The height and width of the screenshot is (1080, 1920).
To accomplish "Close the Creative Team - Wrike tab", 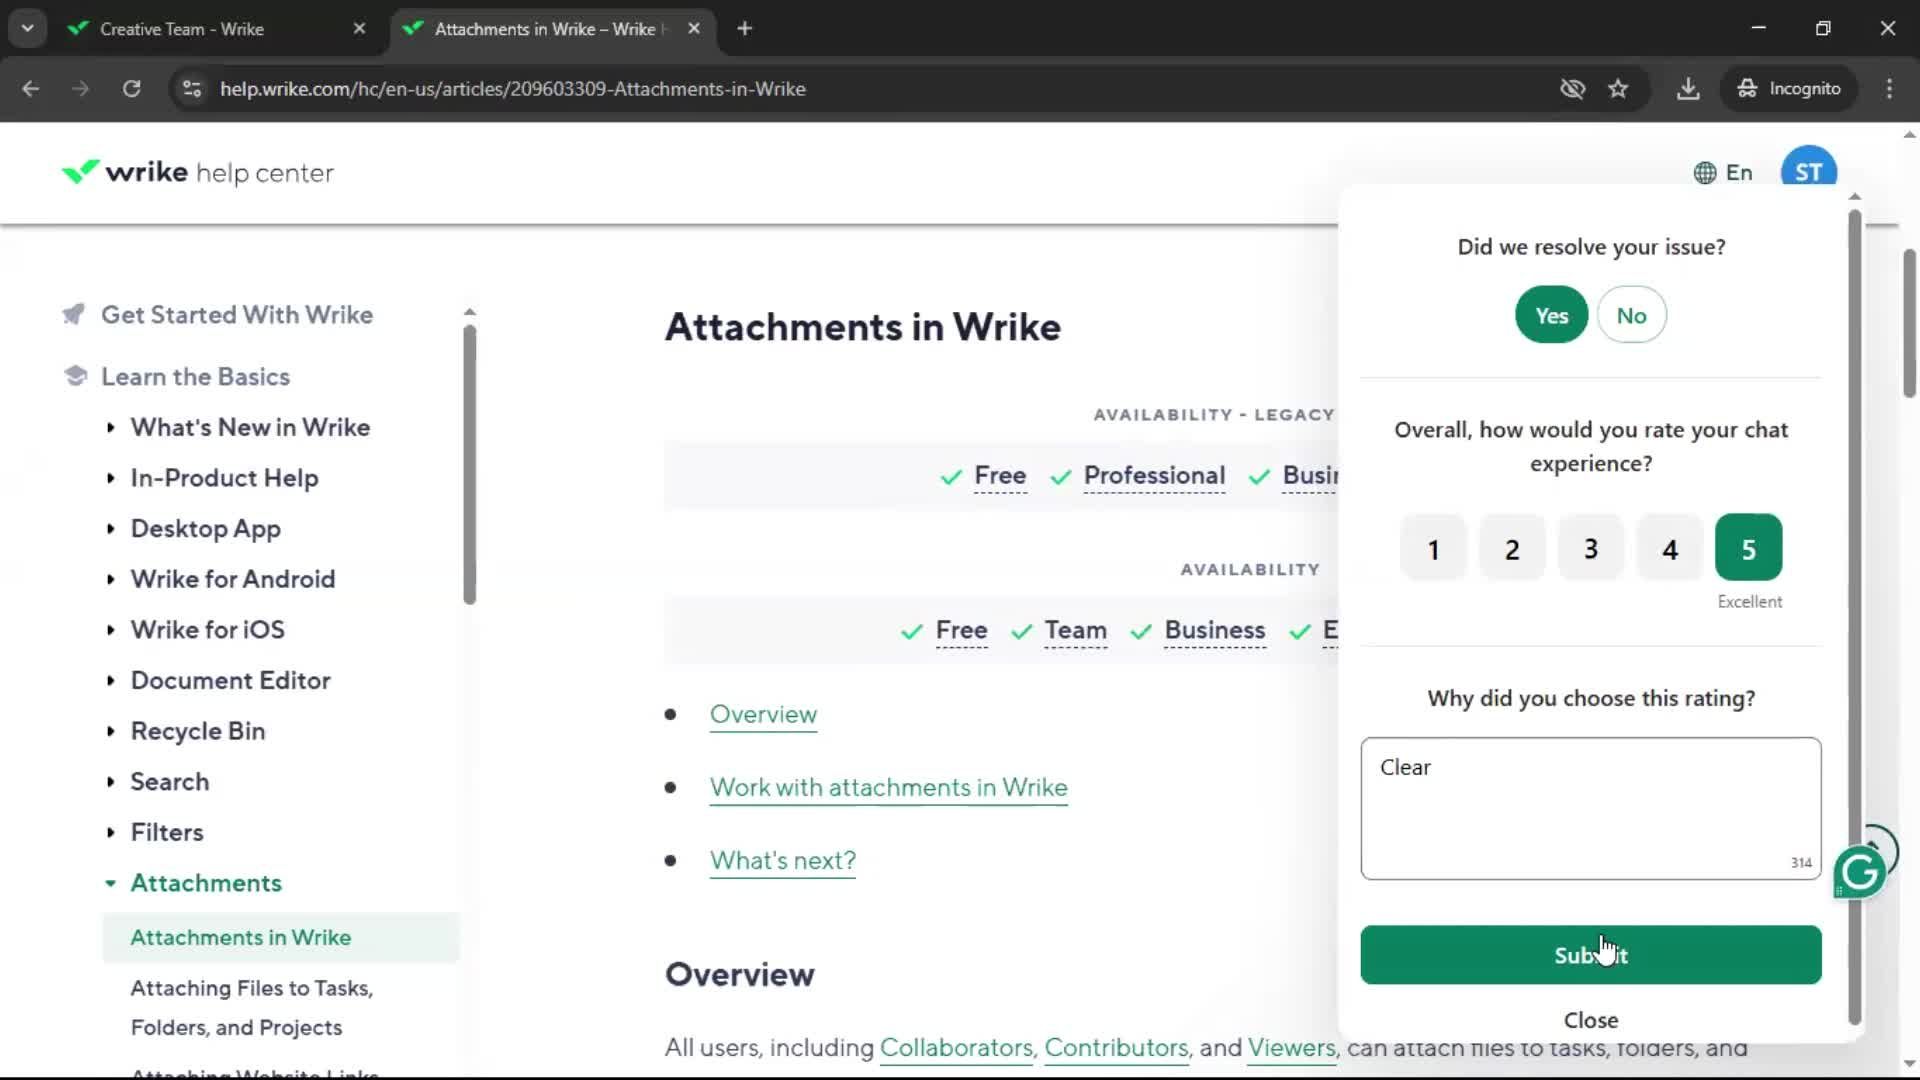I will 359,29.
